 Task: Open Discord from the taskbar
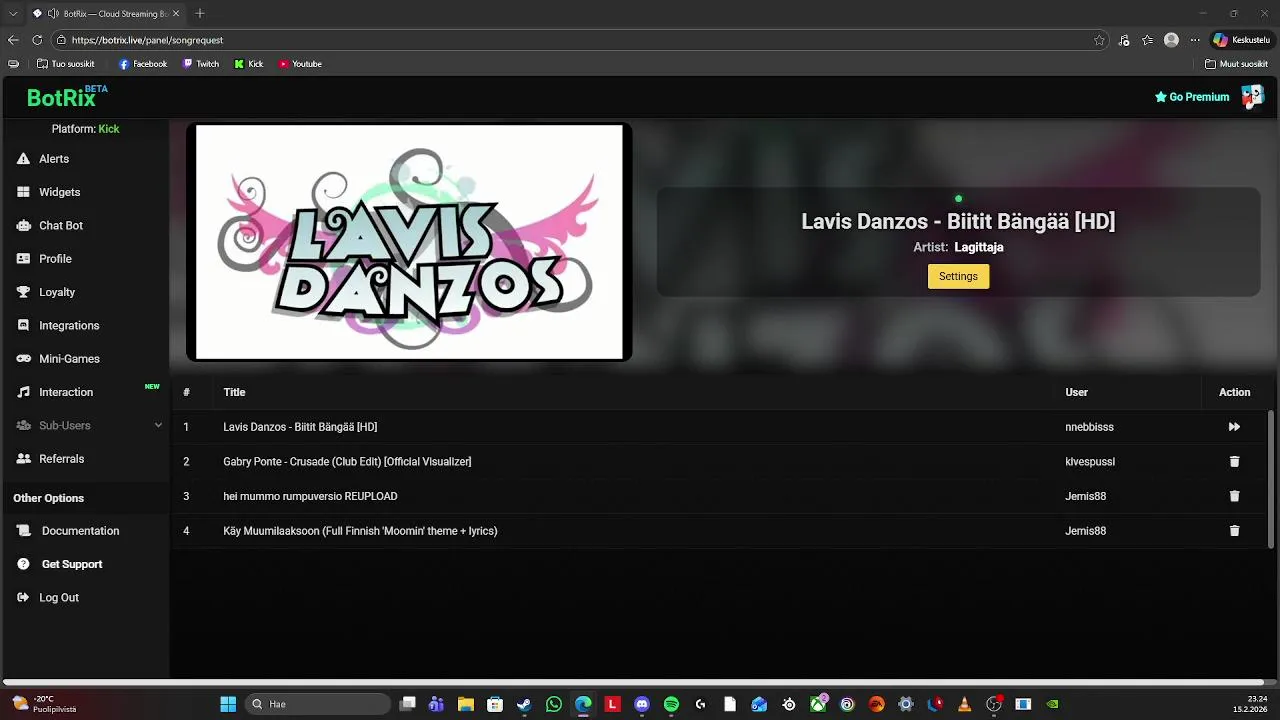[642, 704]
